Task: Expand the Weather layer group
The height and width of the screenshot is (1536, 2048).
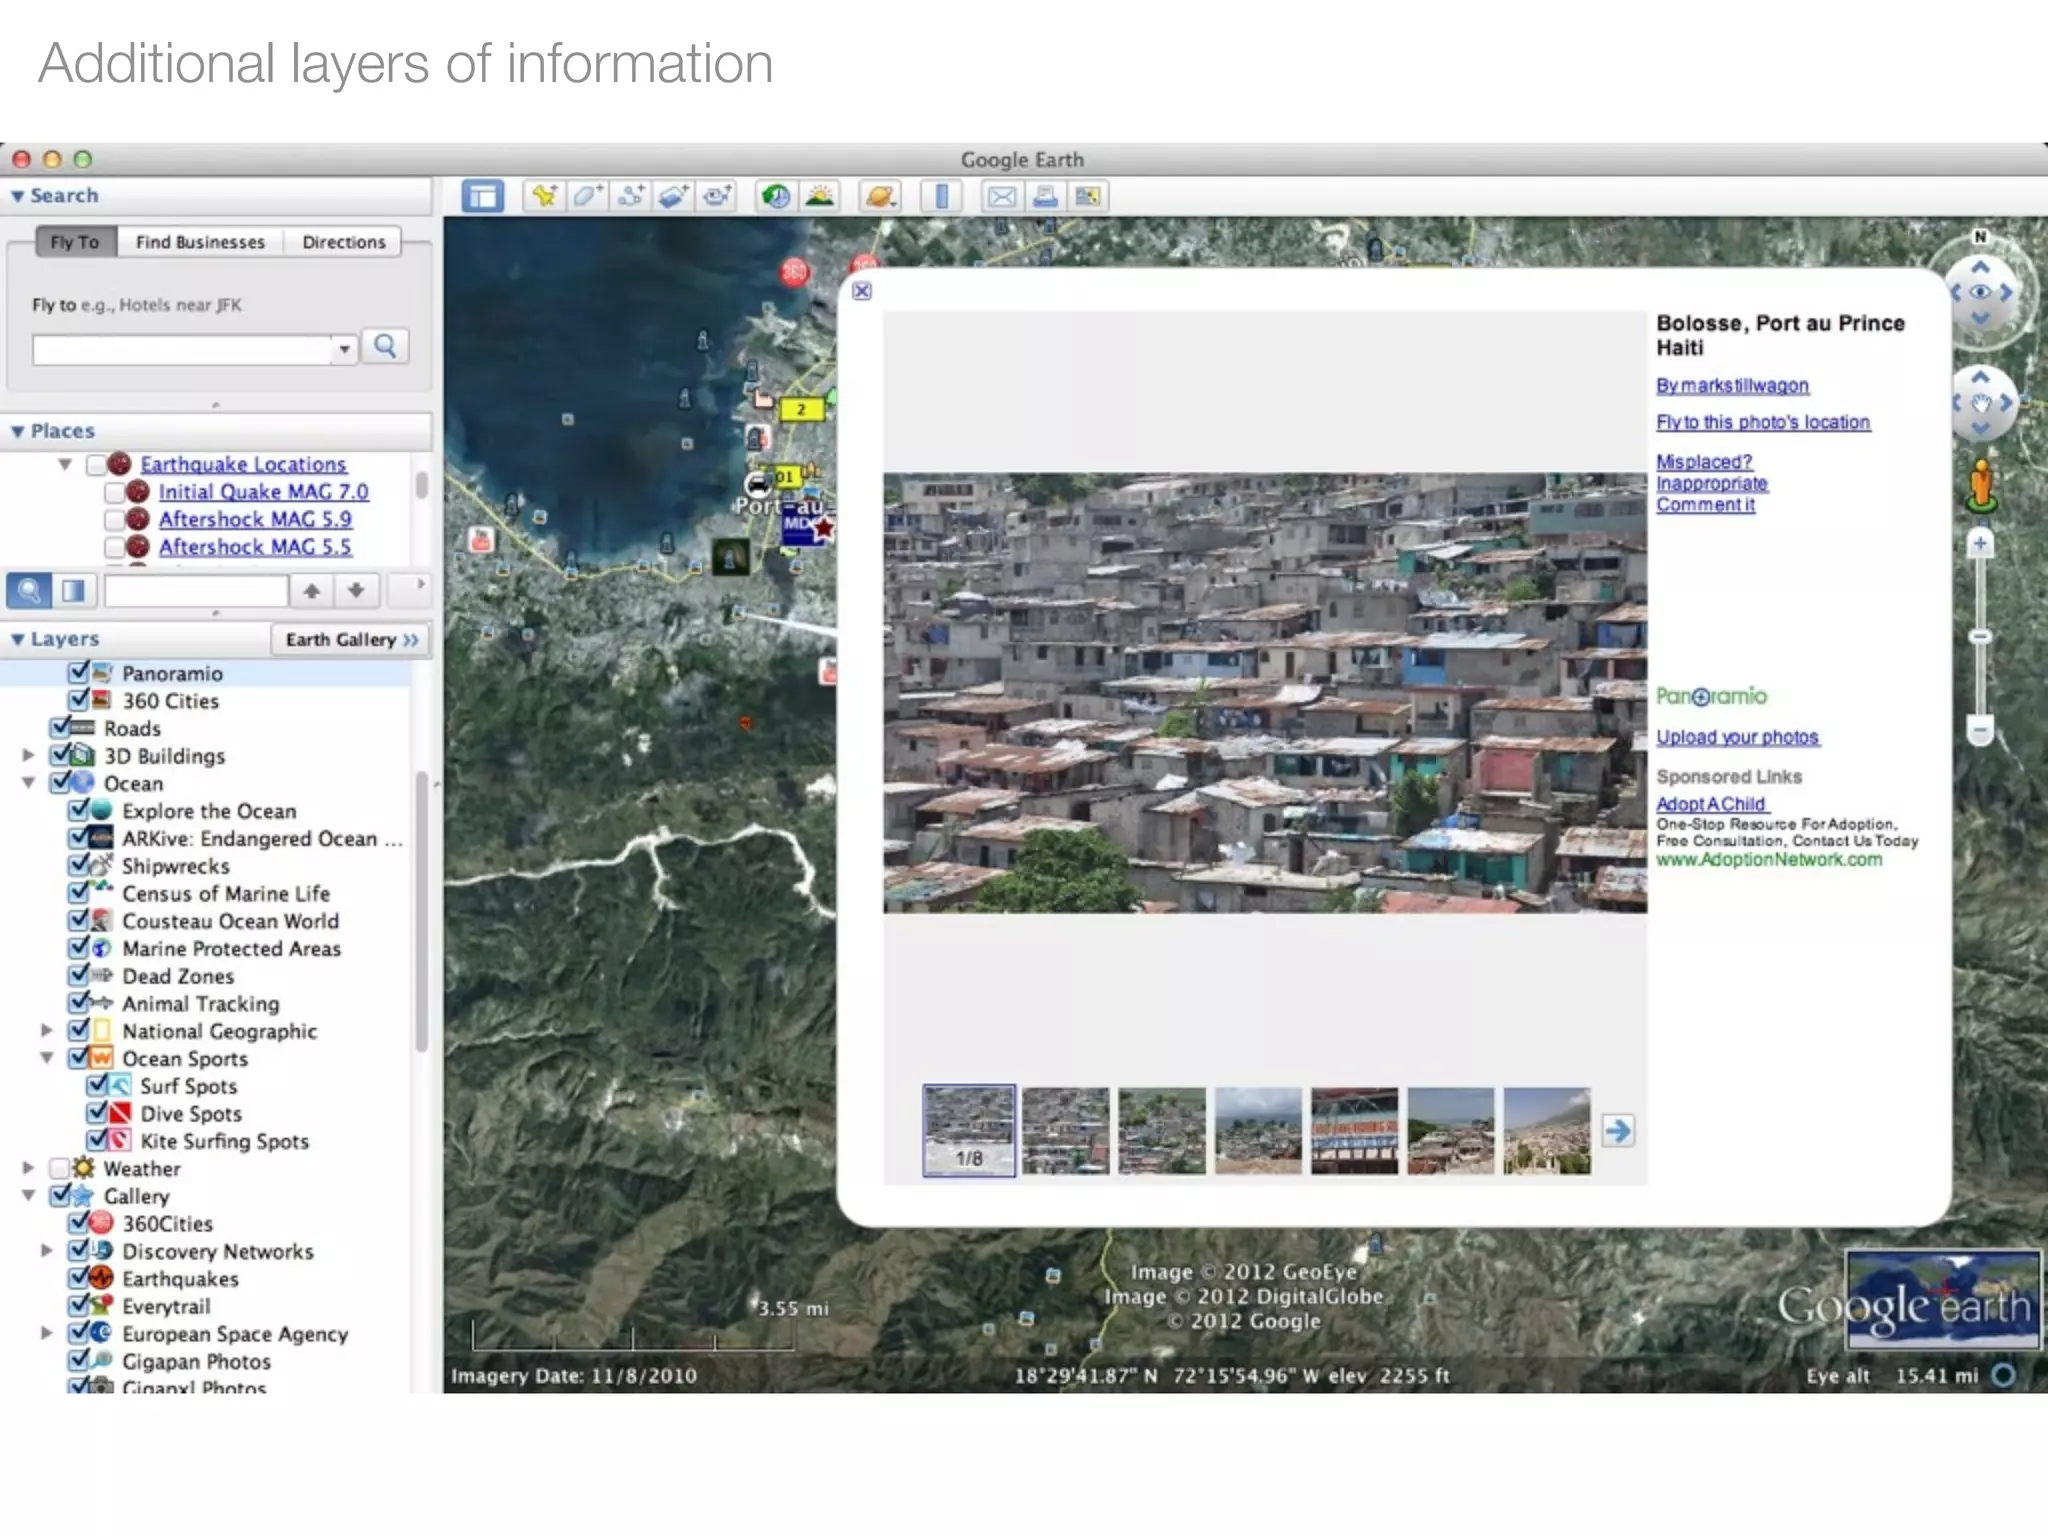Action: click(29, 1168)
